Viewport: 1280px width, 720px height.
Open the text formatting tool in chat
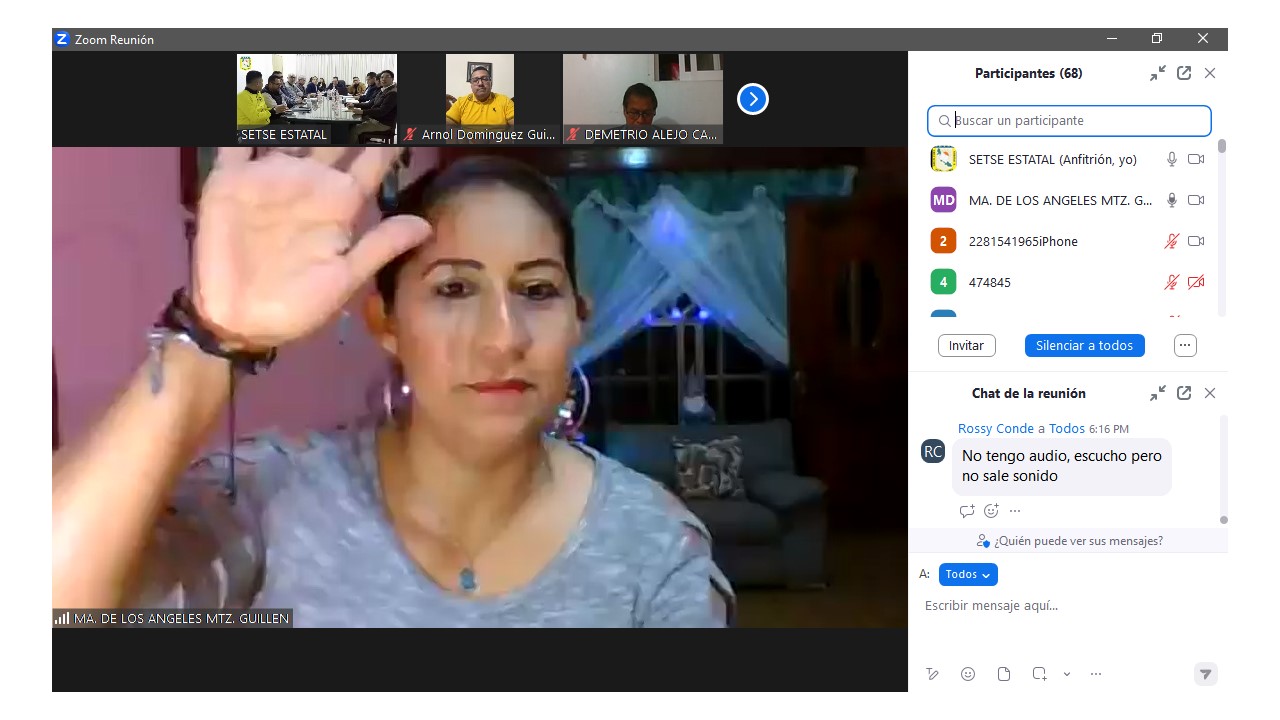932,674
